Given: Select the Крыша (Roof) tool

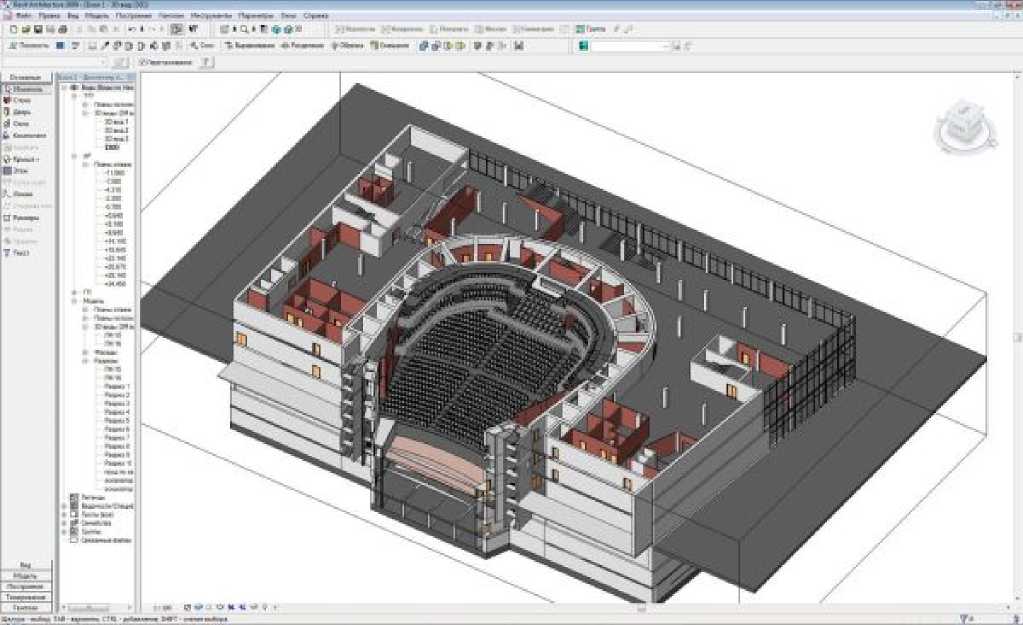Looking at the screenshot, I should pyautogui.click(x=24, y=159).
